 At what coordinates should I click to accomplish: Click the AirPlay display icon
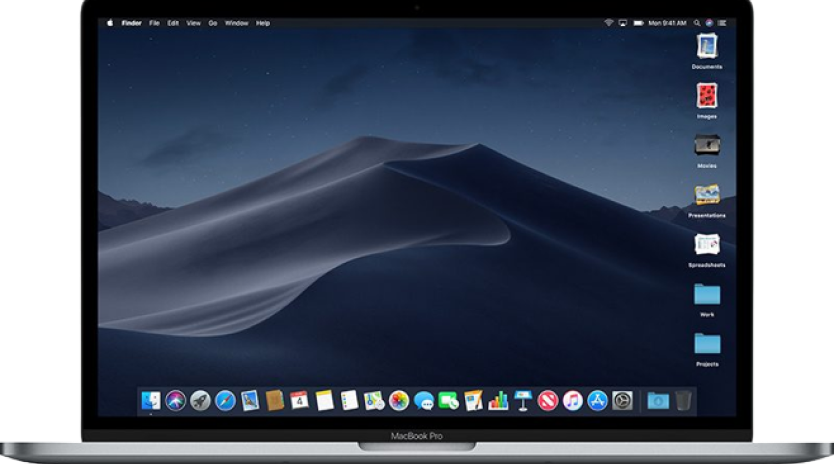tap(623, 23)
